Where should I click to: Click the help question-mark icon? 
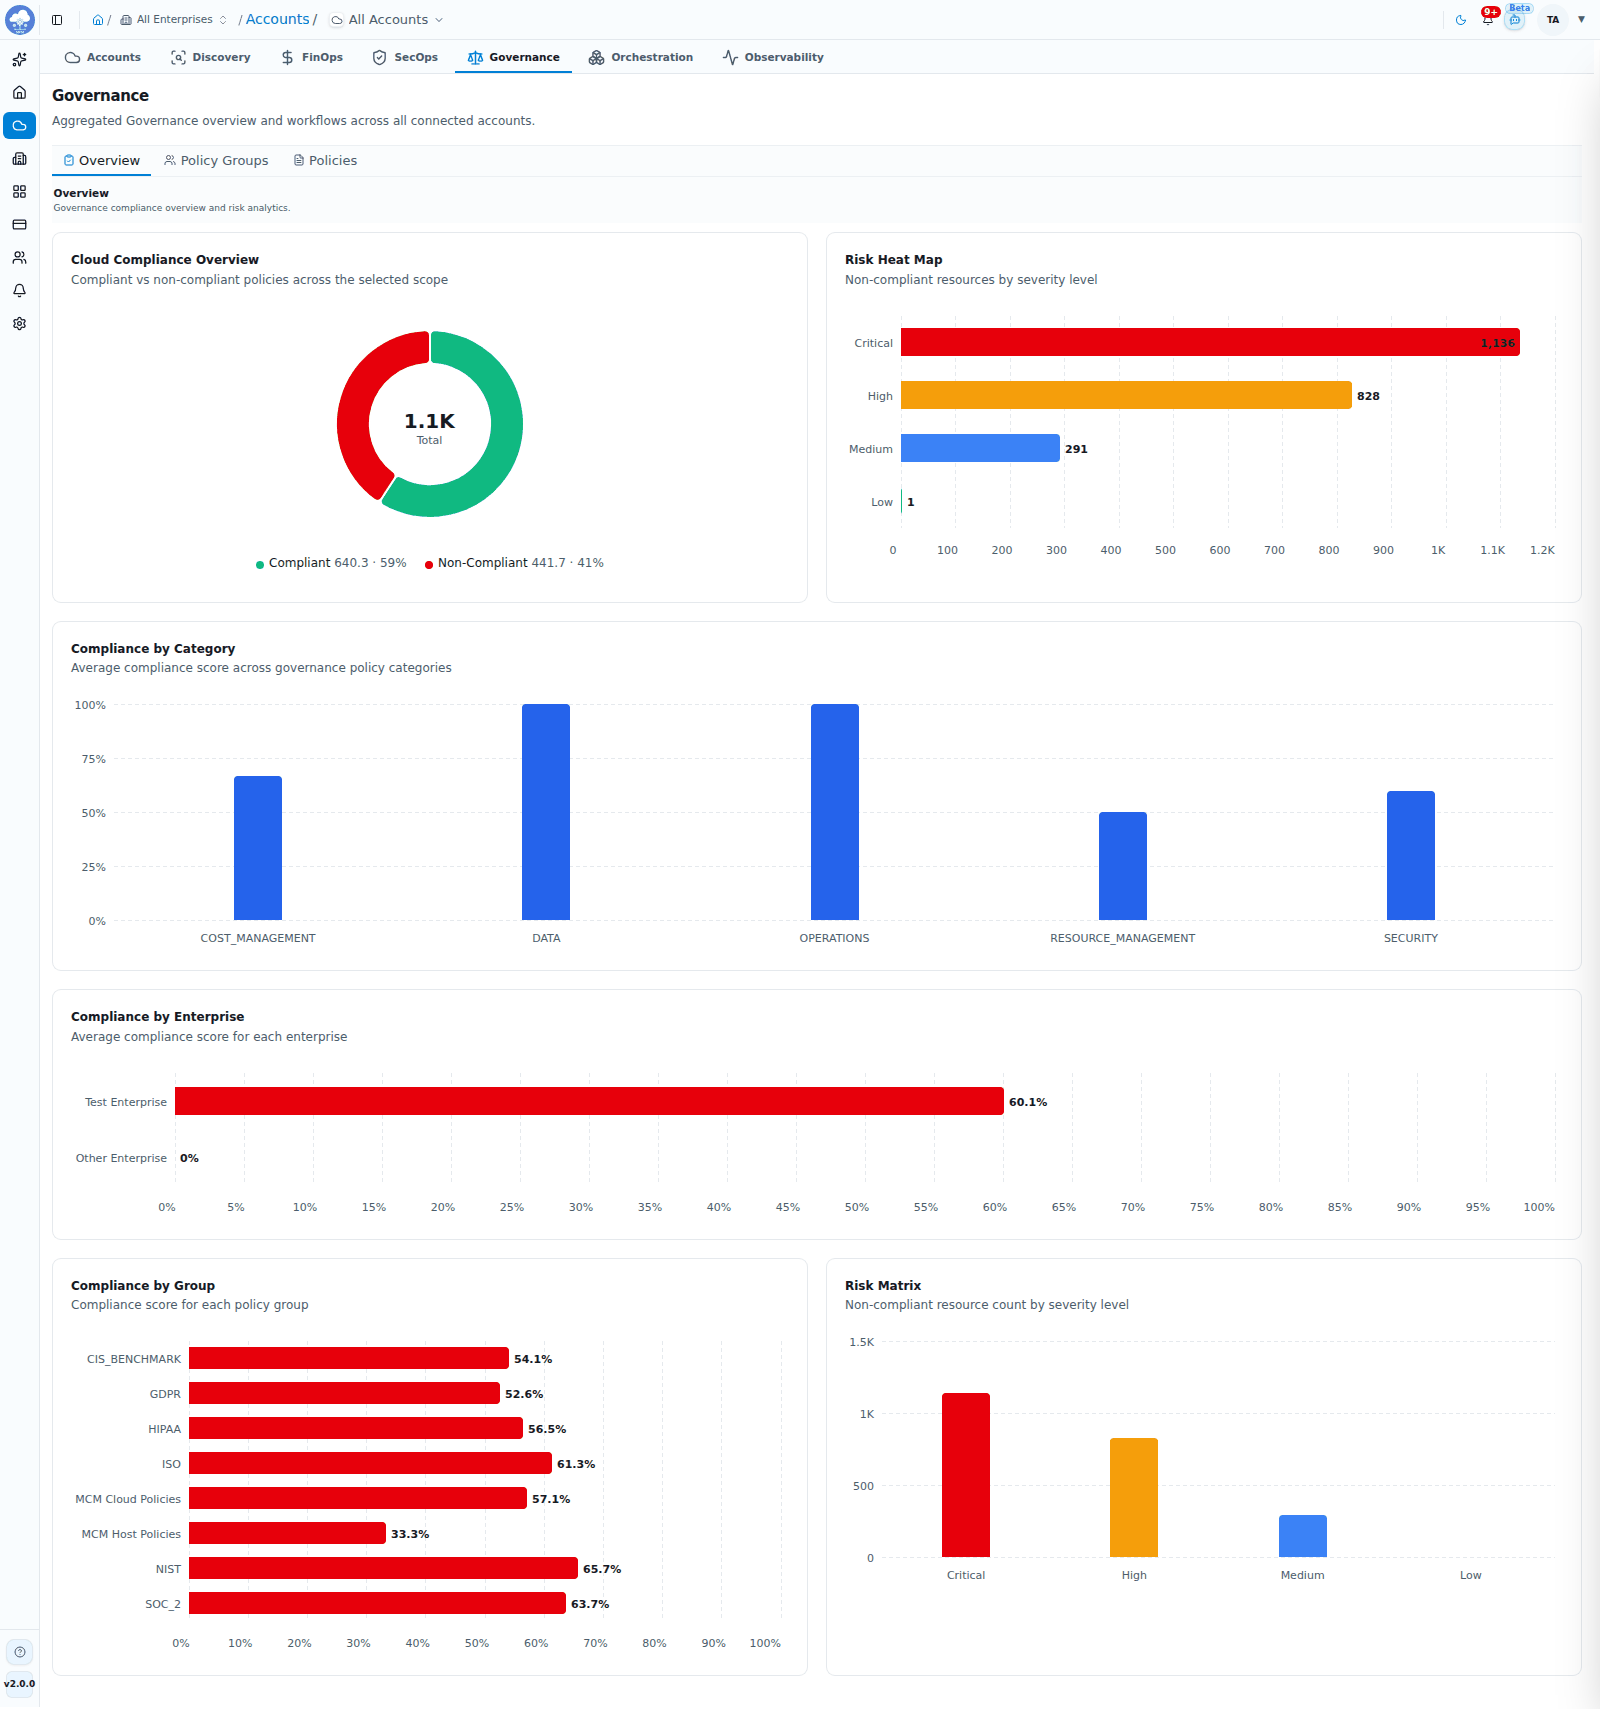coord(20,1652)
